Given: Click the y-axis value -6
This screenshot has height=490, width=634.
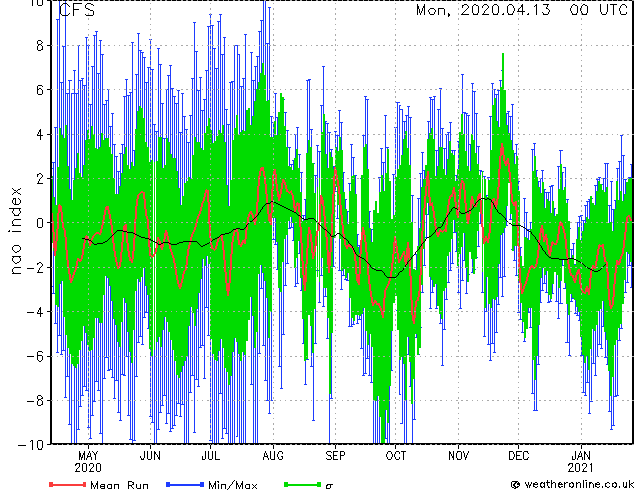Looking at the screenshot, I should click(35, 356).
